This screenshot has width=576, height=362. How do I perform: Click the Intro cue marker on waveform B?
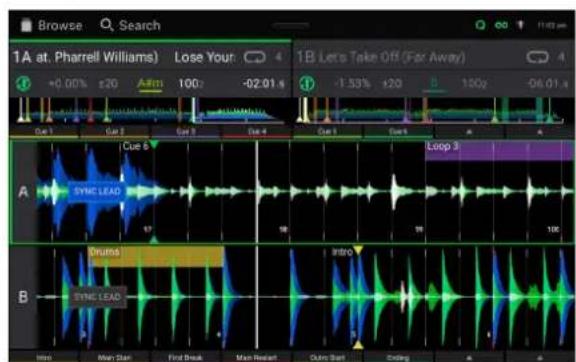[x=347, y=252]
